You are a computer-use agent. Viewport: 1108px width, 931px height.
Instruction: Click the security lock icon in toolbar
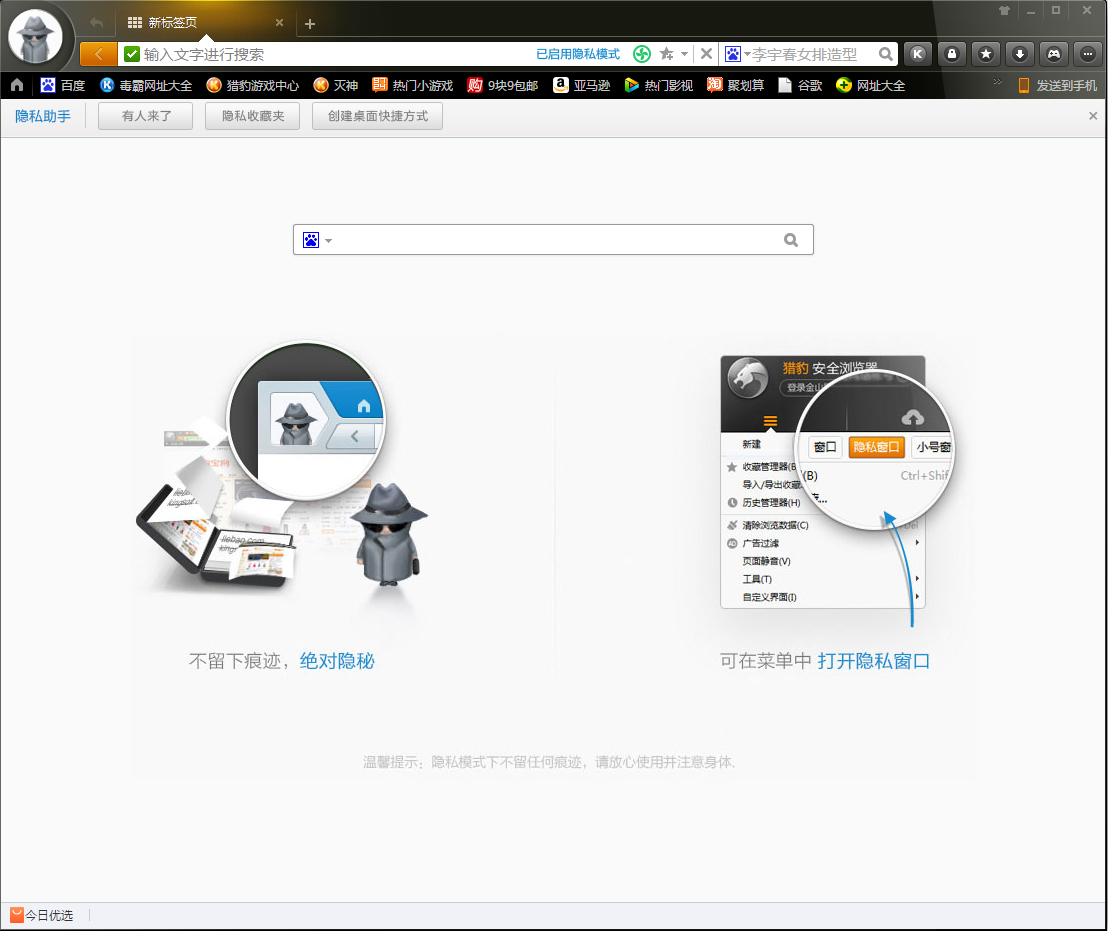coord(952,54)
